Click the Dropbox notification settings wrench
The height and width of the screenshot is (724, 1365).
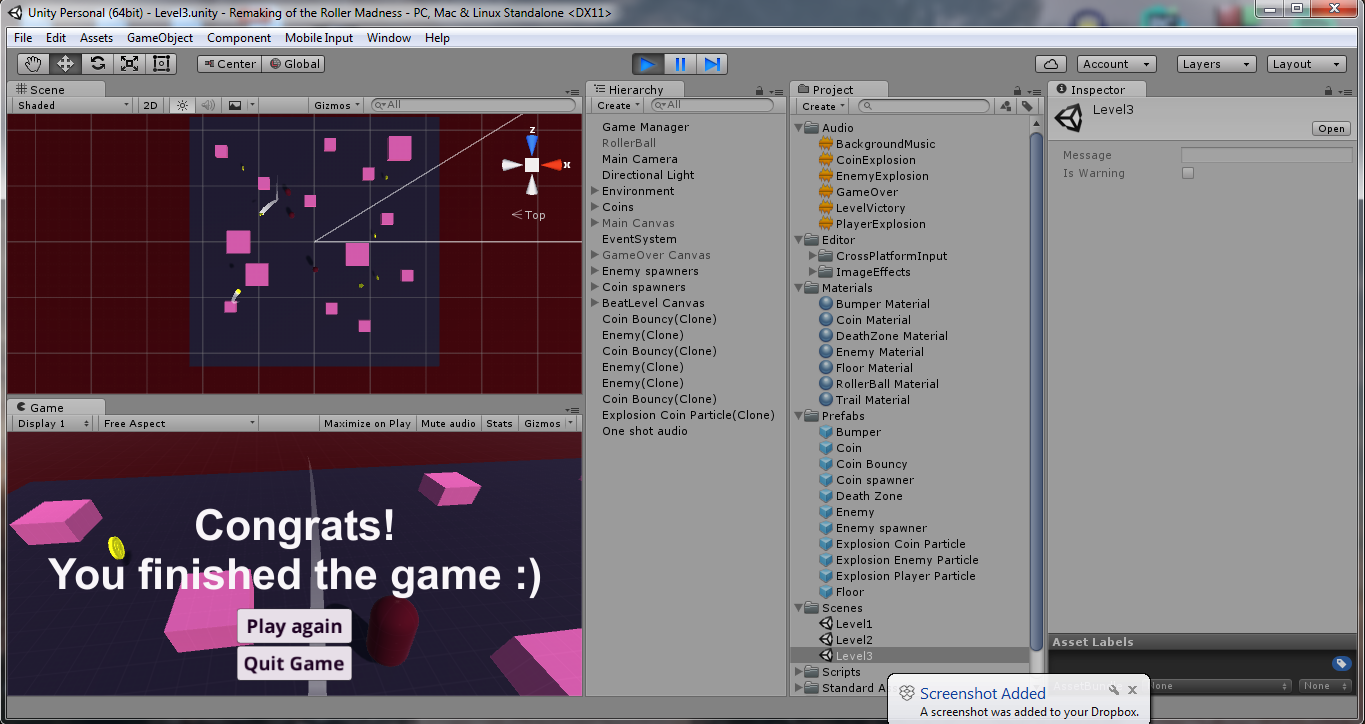tap(1114, 690)
